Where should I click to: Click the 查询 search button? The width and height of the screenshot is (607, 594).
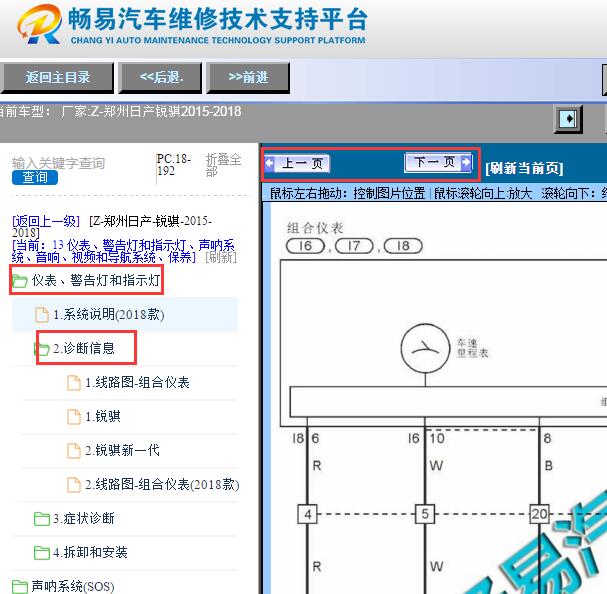[35, 177]
